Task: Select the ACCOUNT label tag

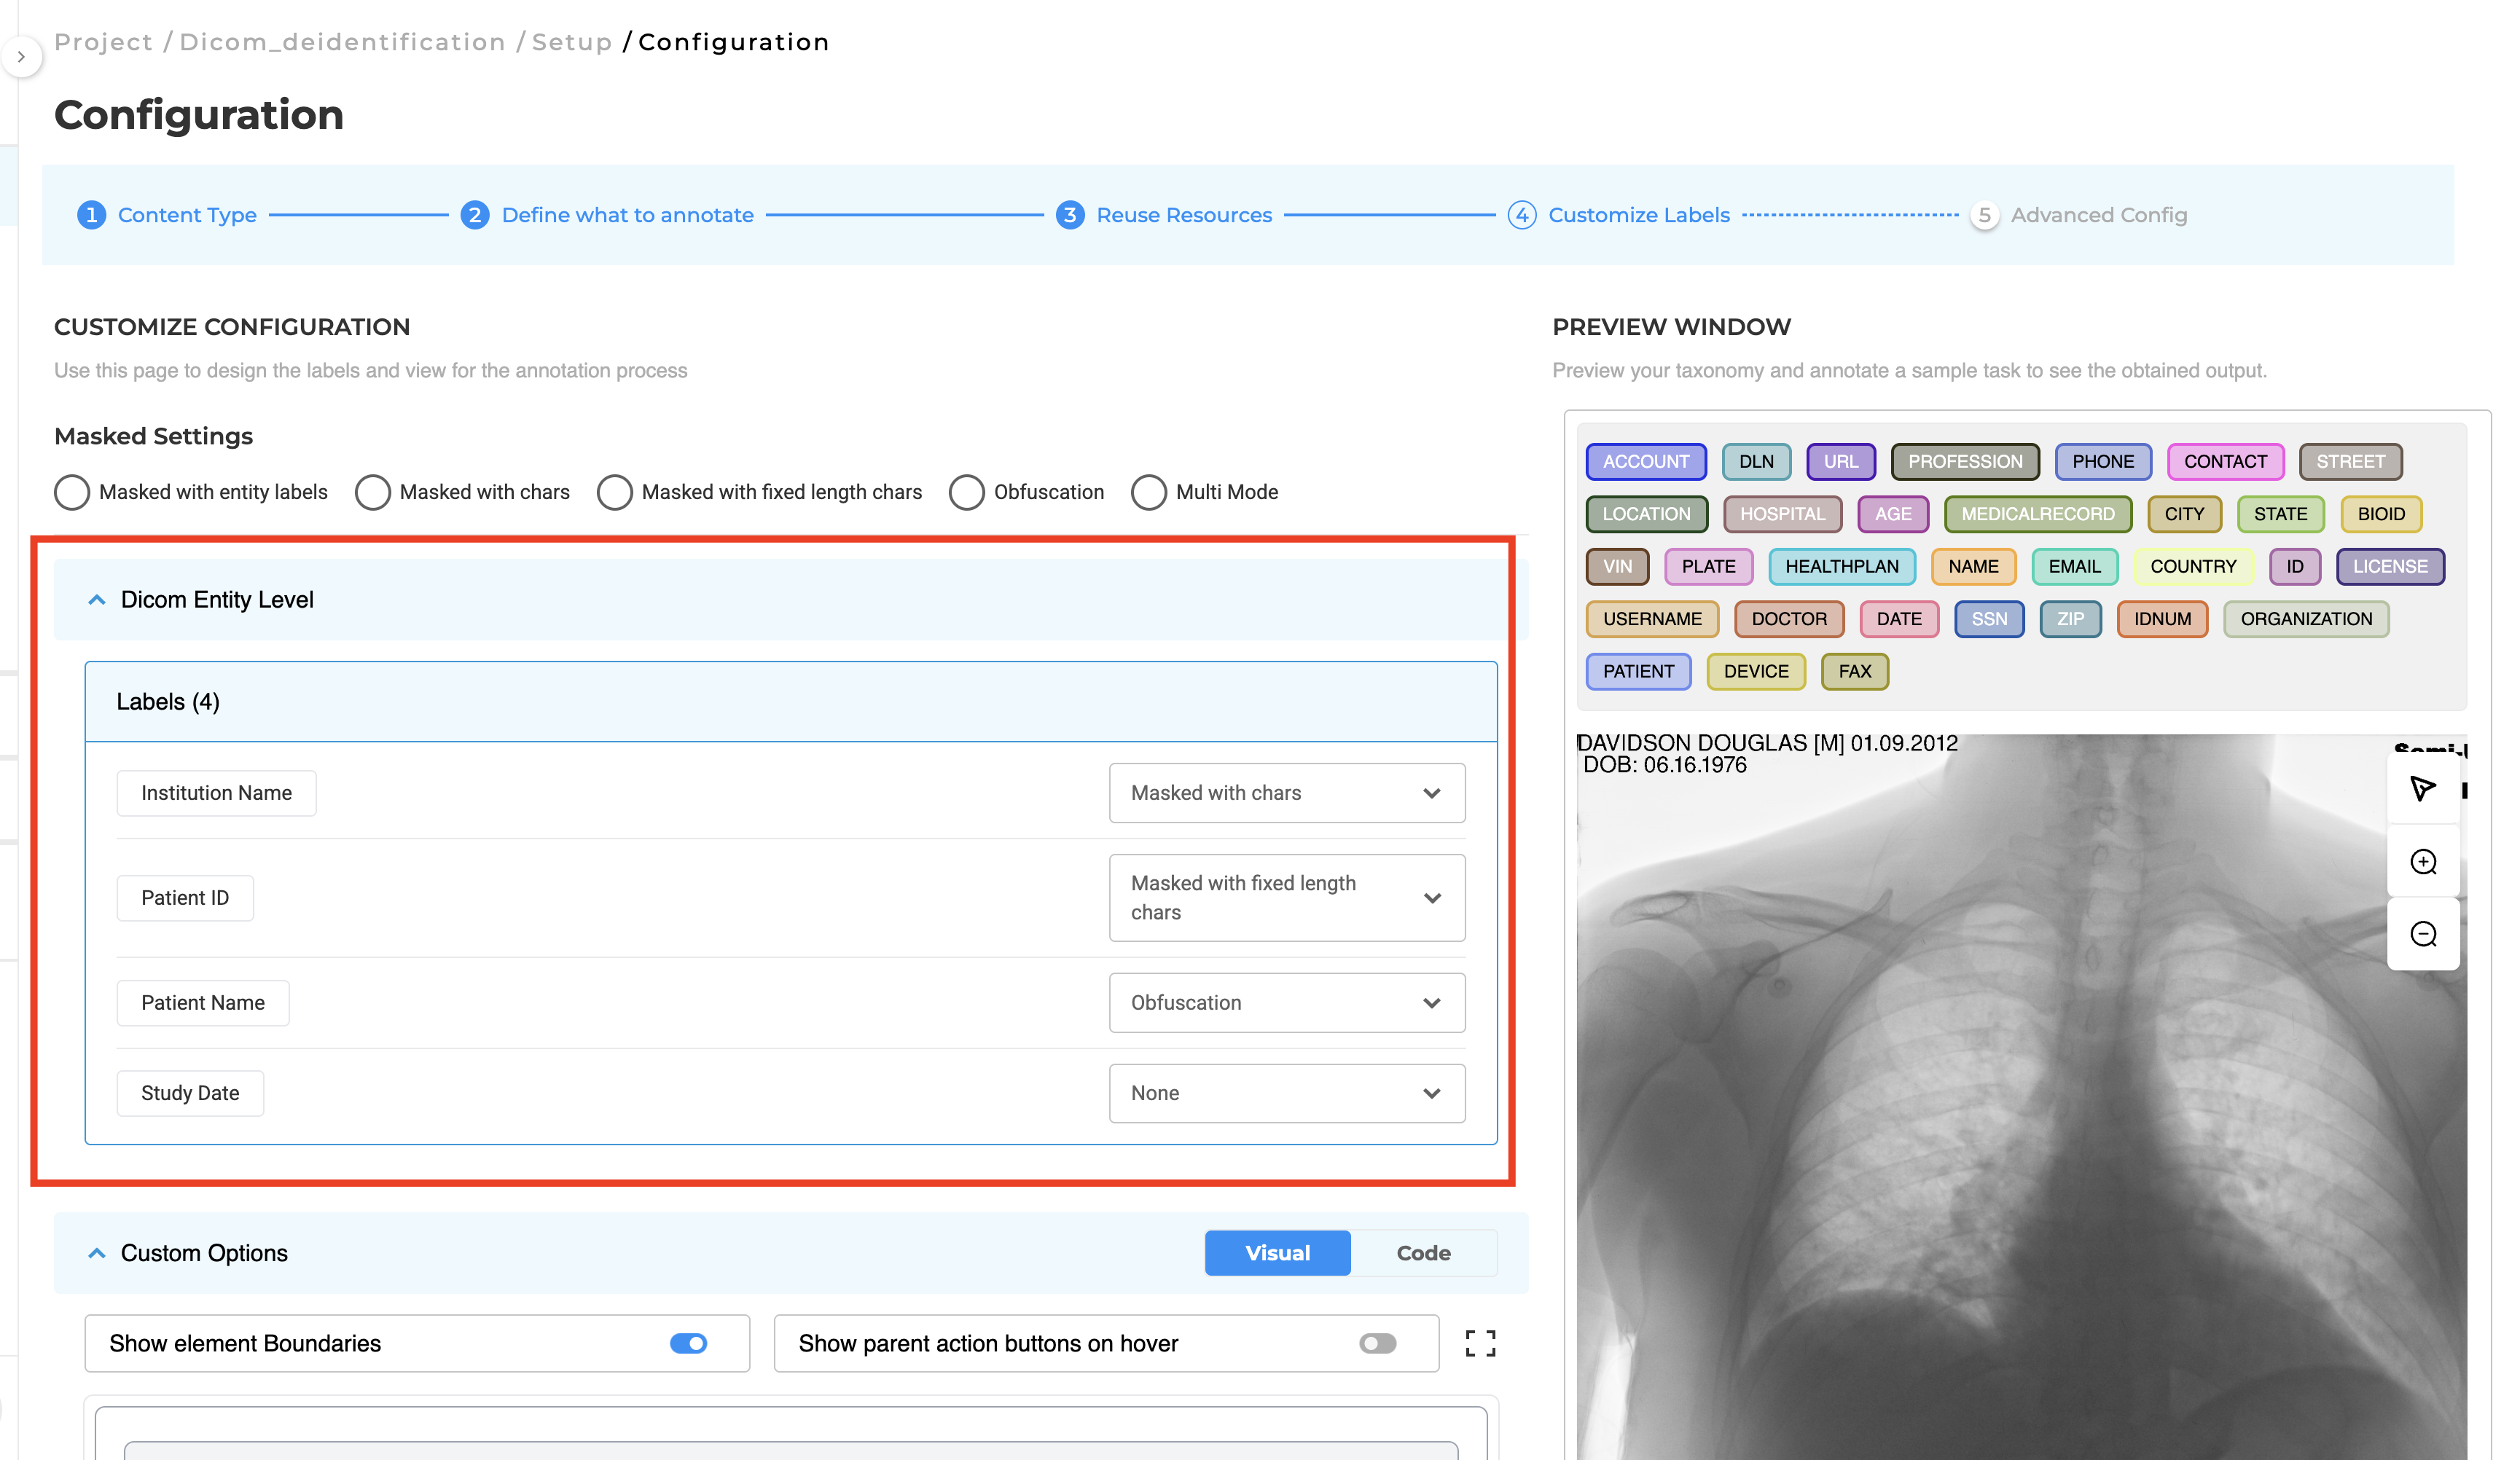Action: tap(1646, 462)
